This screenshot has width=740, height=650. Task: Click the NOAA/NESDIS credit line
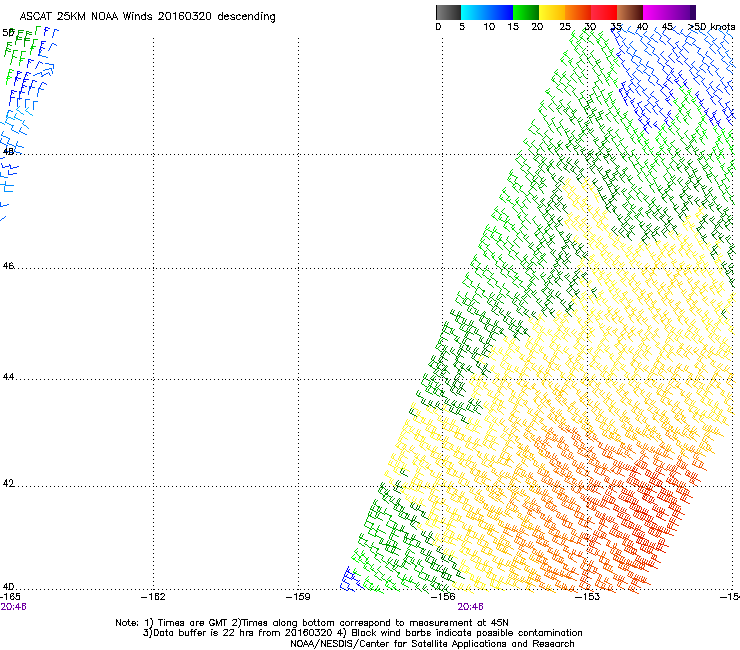pyautogui.click(x=432, y=644)
